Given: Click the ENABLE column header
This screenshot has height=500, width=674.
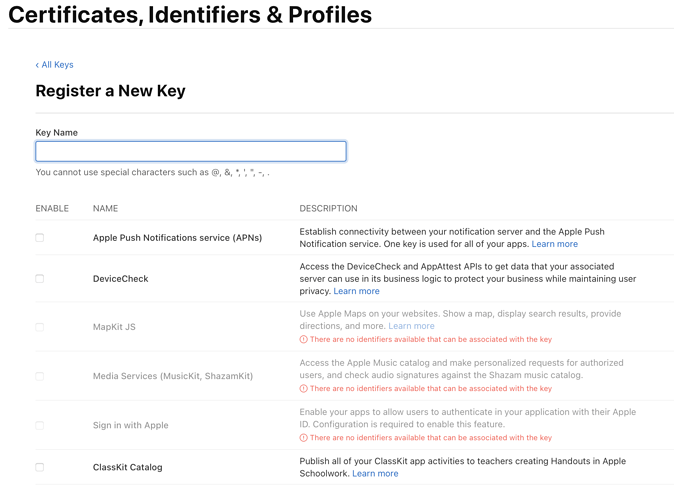Looking at the screenshot, I should (x=52, y=209).
